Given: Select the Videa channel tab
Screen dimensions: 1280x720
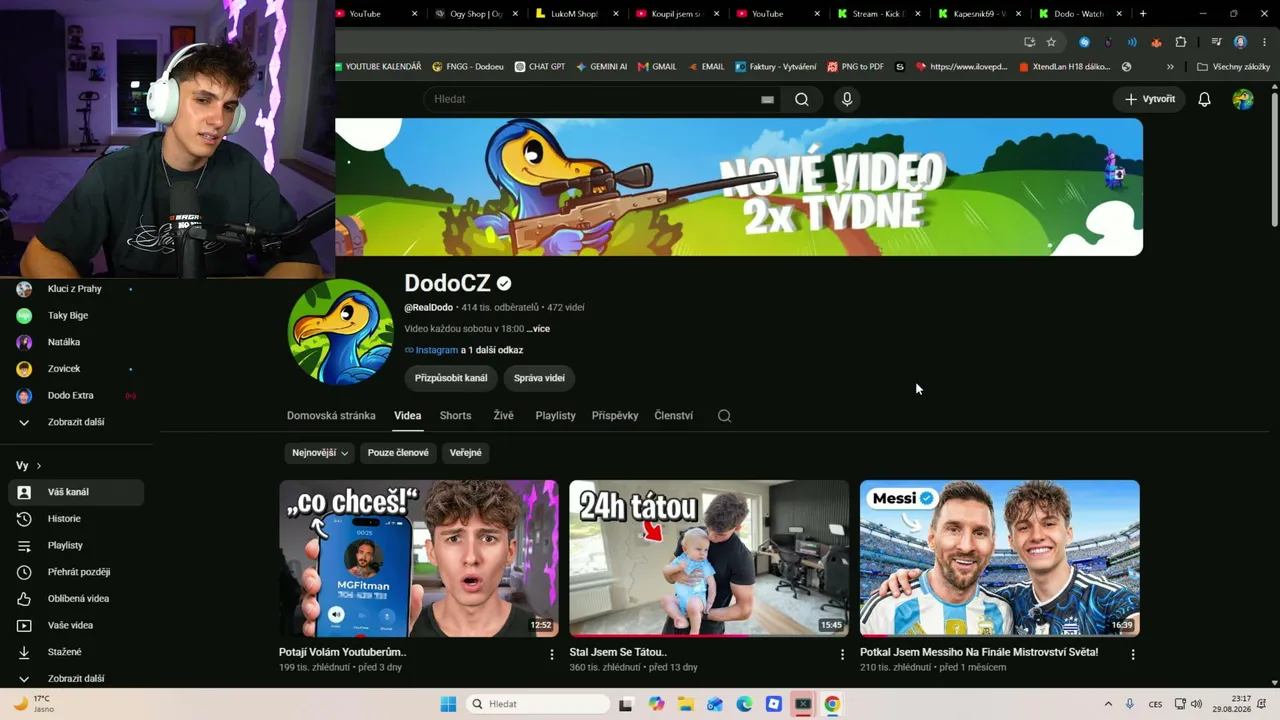Looking at the screenshot, I should click(407, 416).
